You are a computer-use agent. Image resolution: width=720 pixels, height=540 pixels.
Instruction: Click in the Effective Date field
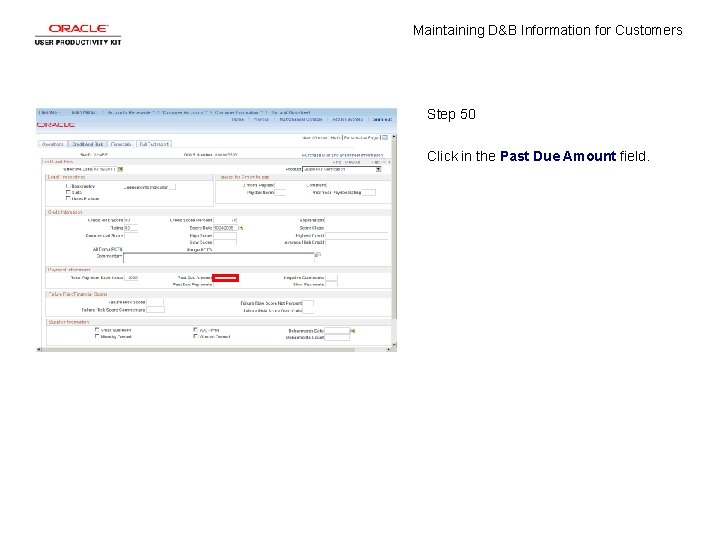click(x=105, y=169)
